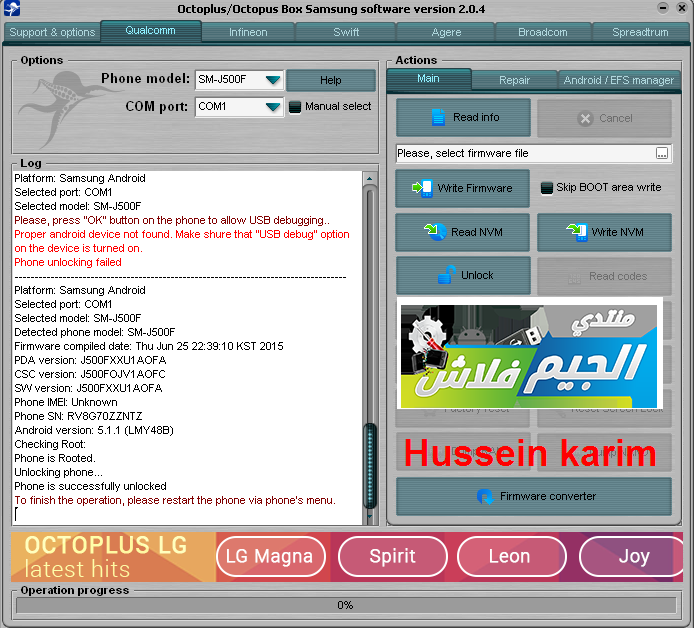Image resolution: width=694 pixels, height=628 pixels.
Task: Click the 'Phone unlocking failed' log line
Action: click(68, 262)
